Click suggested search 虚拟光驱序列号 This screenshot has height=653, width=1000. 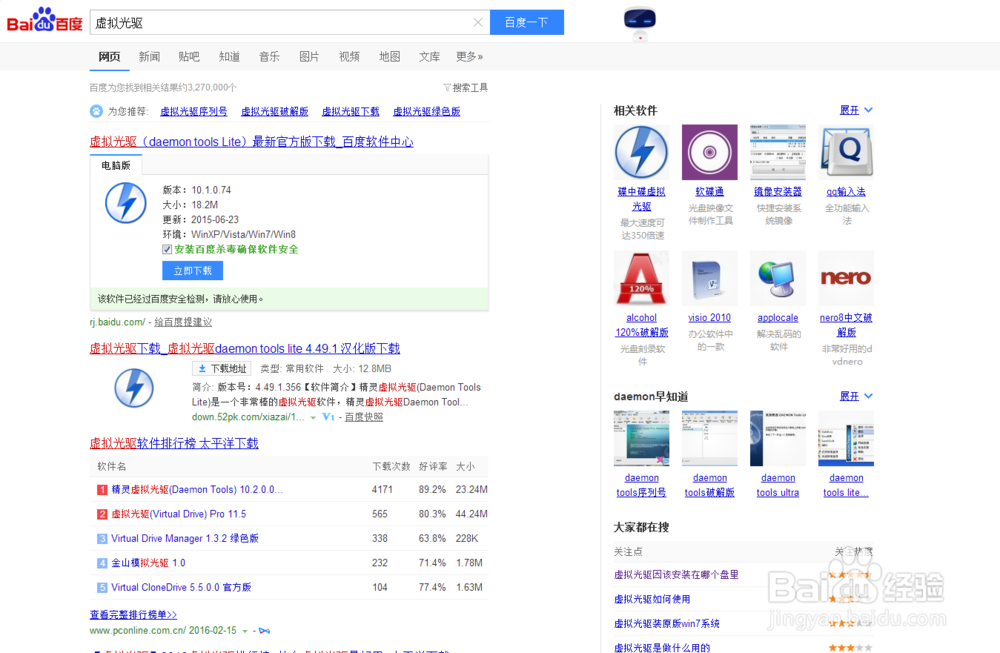tap(193, 112)
